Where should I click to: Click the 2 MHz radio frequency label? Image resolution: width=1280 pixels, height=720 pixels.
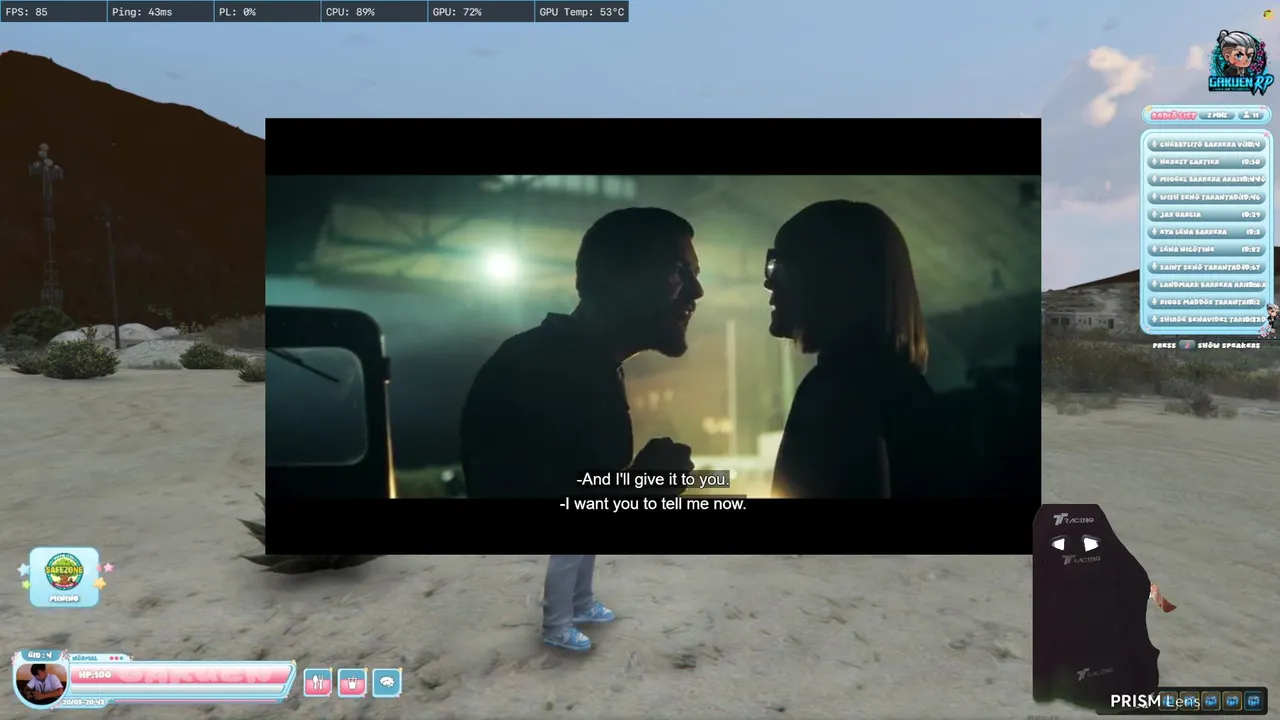point(1216,116)
